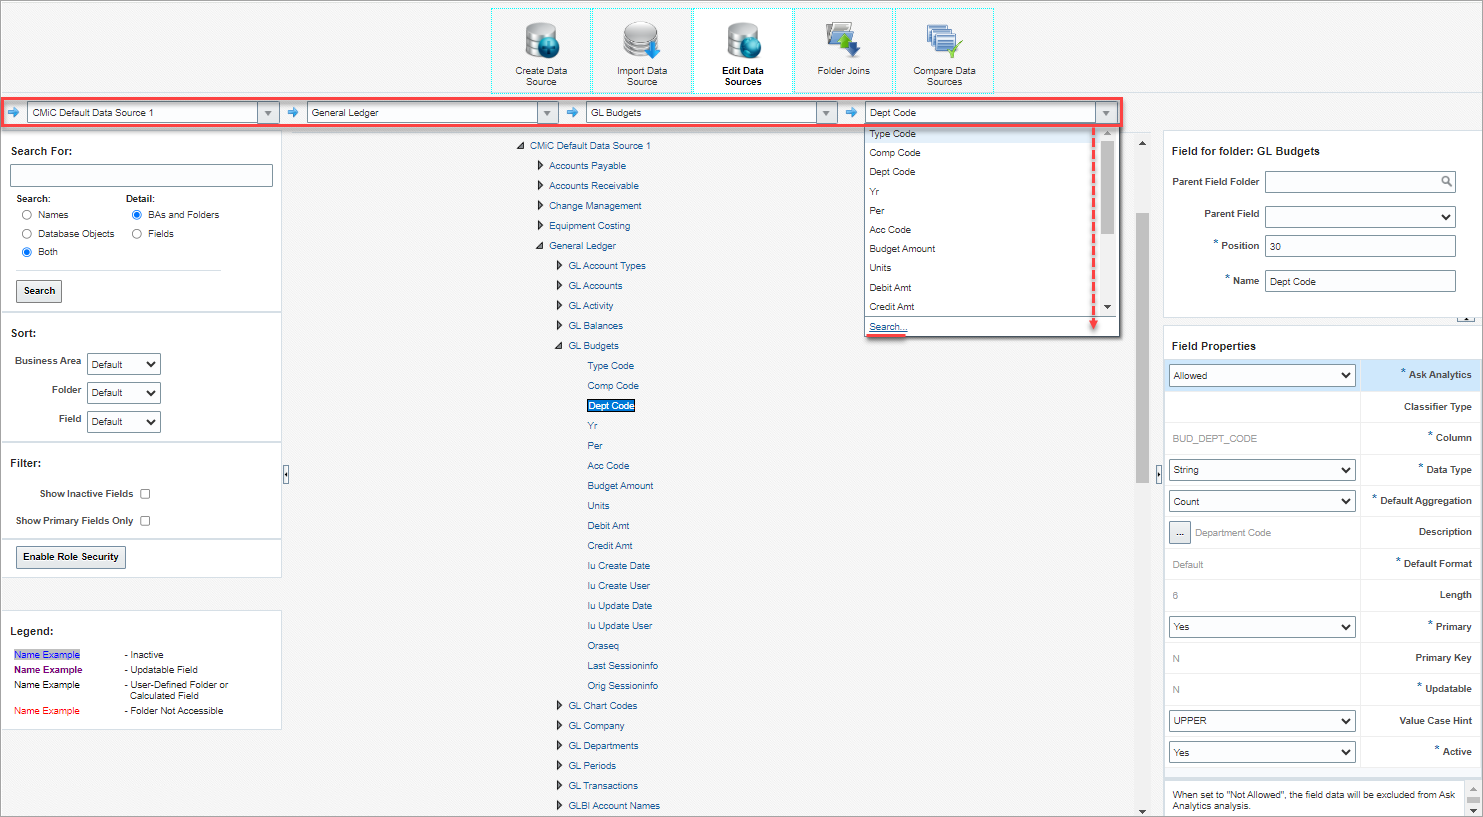
Task: Click the blue arrow before General Ledger breadcrumb
Action: (293, 112)
